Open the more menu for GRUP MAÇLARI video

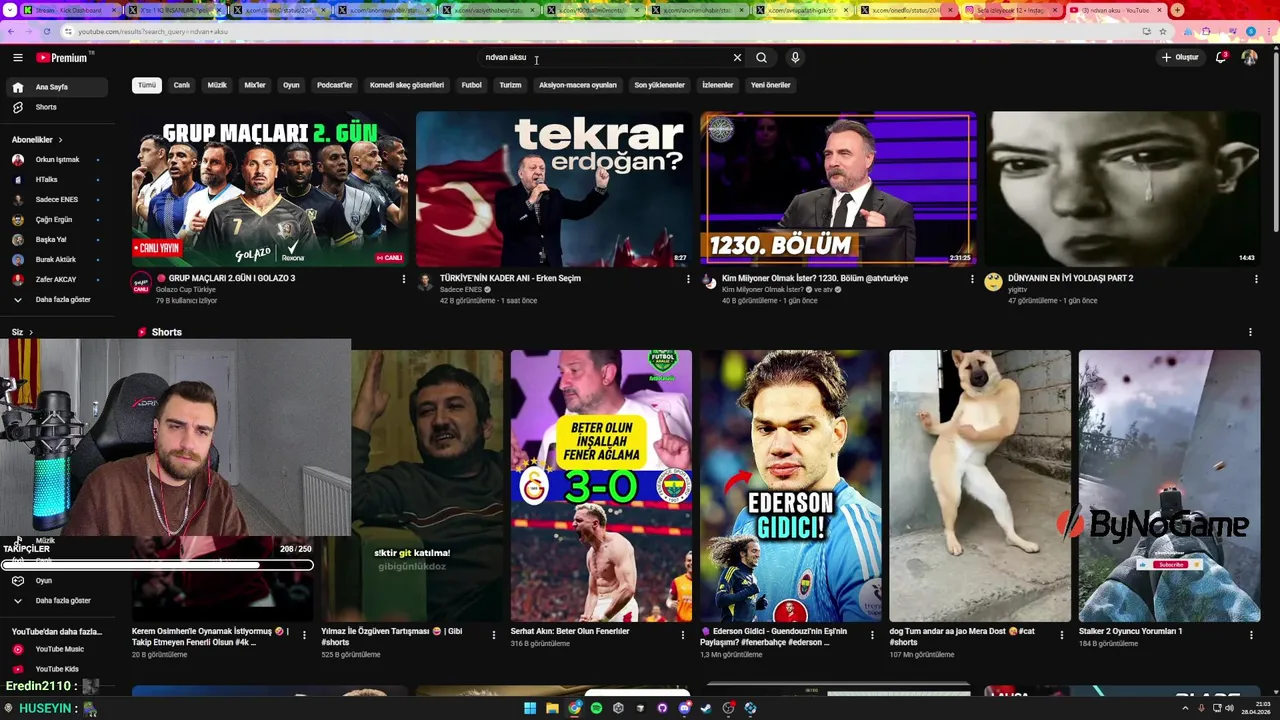[x=404, y=279]
